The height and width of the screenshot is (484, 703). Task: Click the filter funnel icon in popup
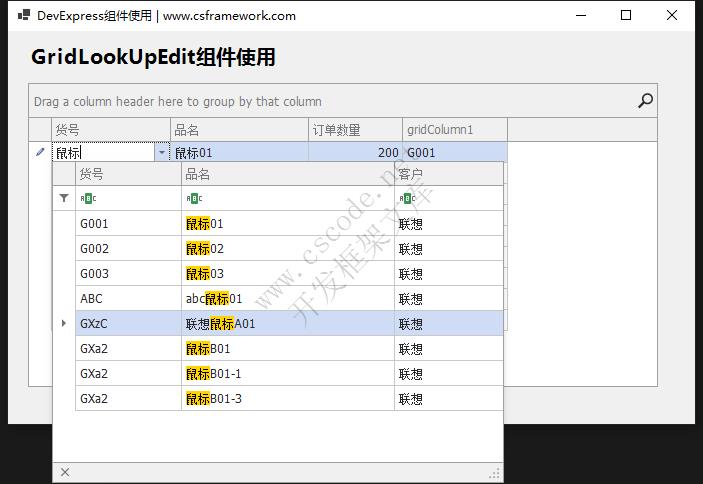[x=64, y=198]
